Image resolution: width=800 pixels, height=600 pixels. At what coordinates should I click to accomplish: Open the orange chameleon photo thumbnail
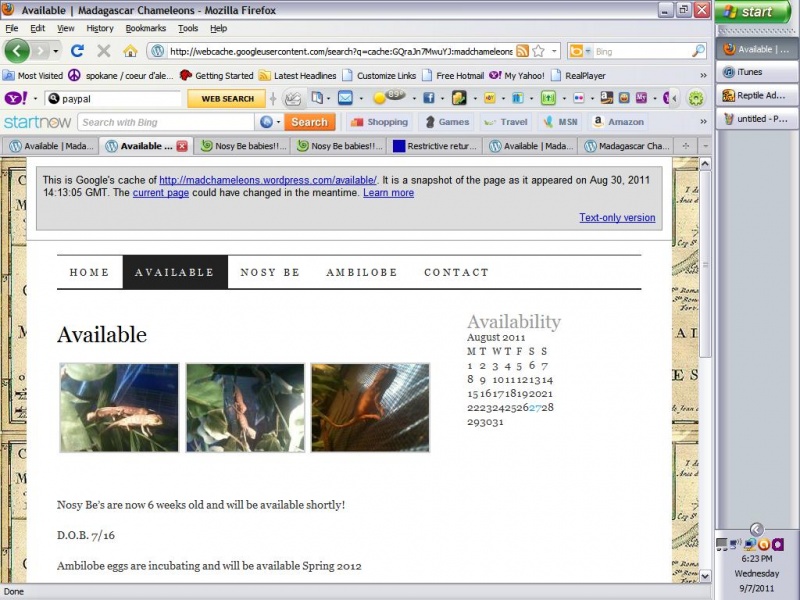[370, 408]
